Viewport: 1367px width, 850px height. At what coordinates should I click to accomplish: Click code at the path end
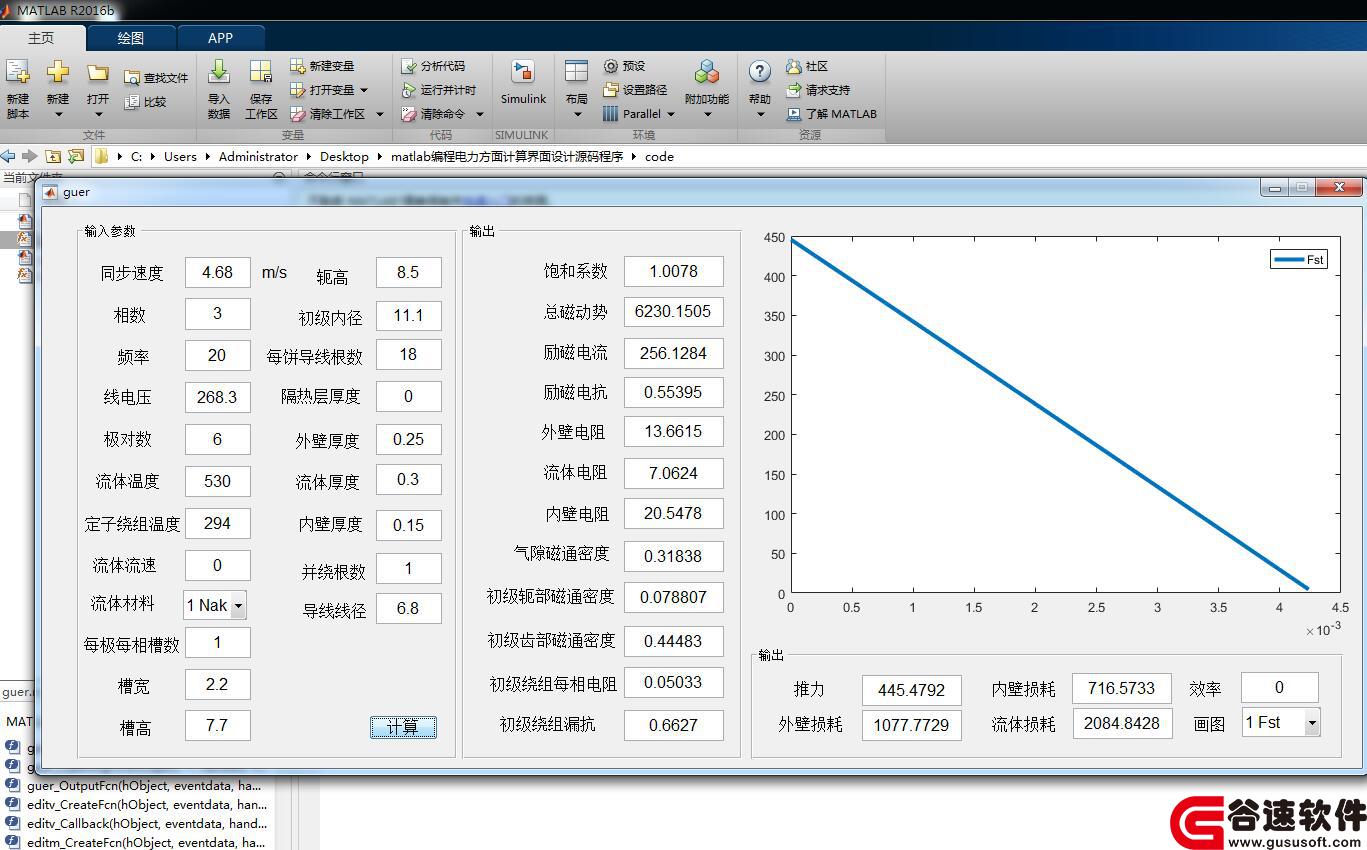point(659,156)
